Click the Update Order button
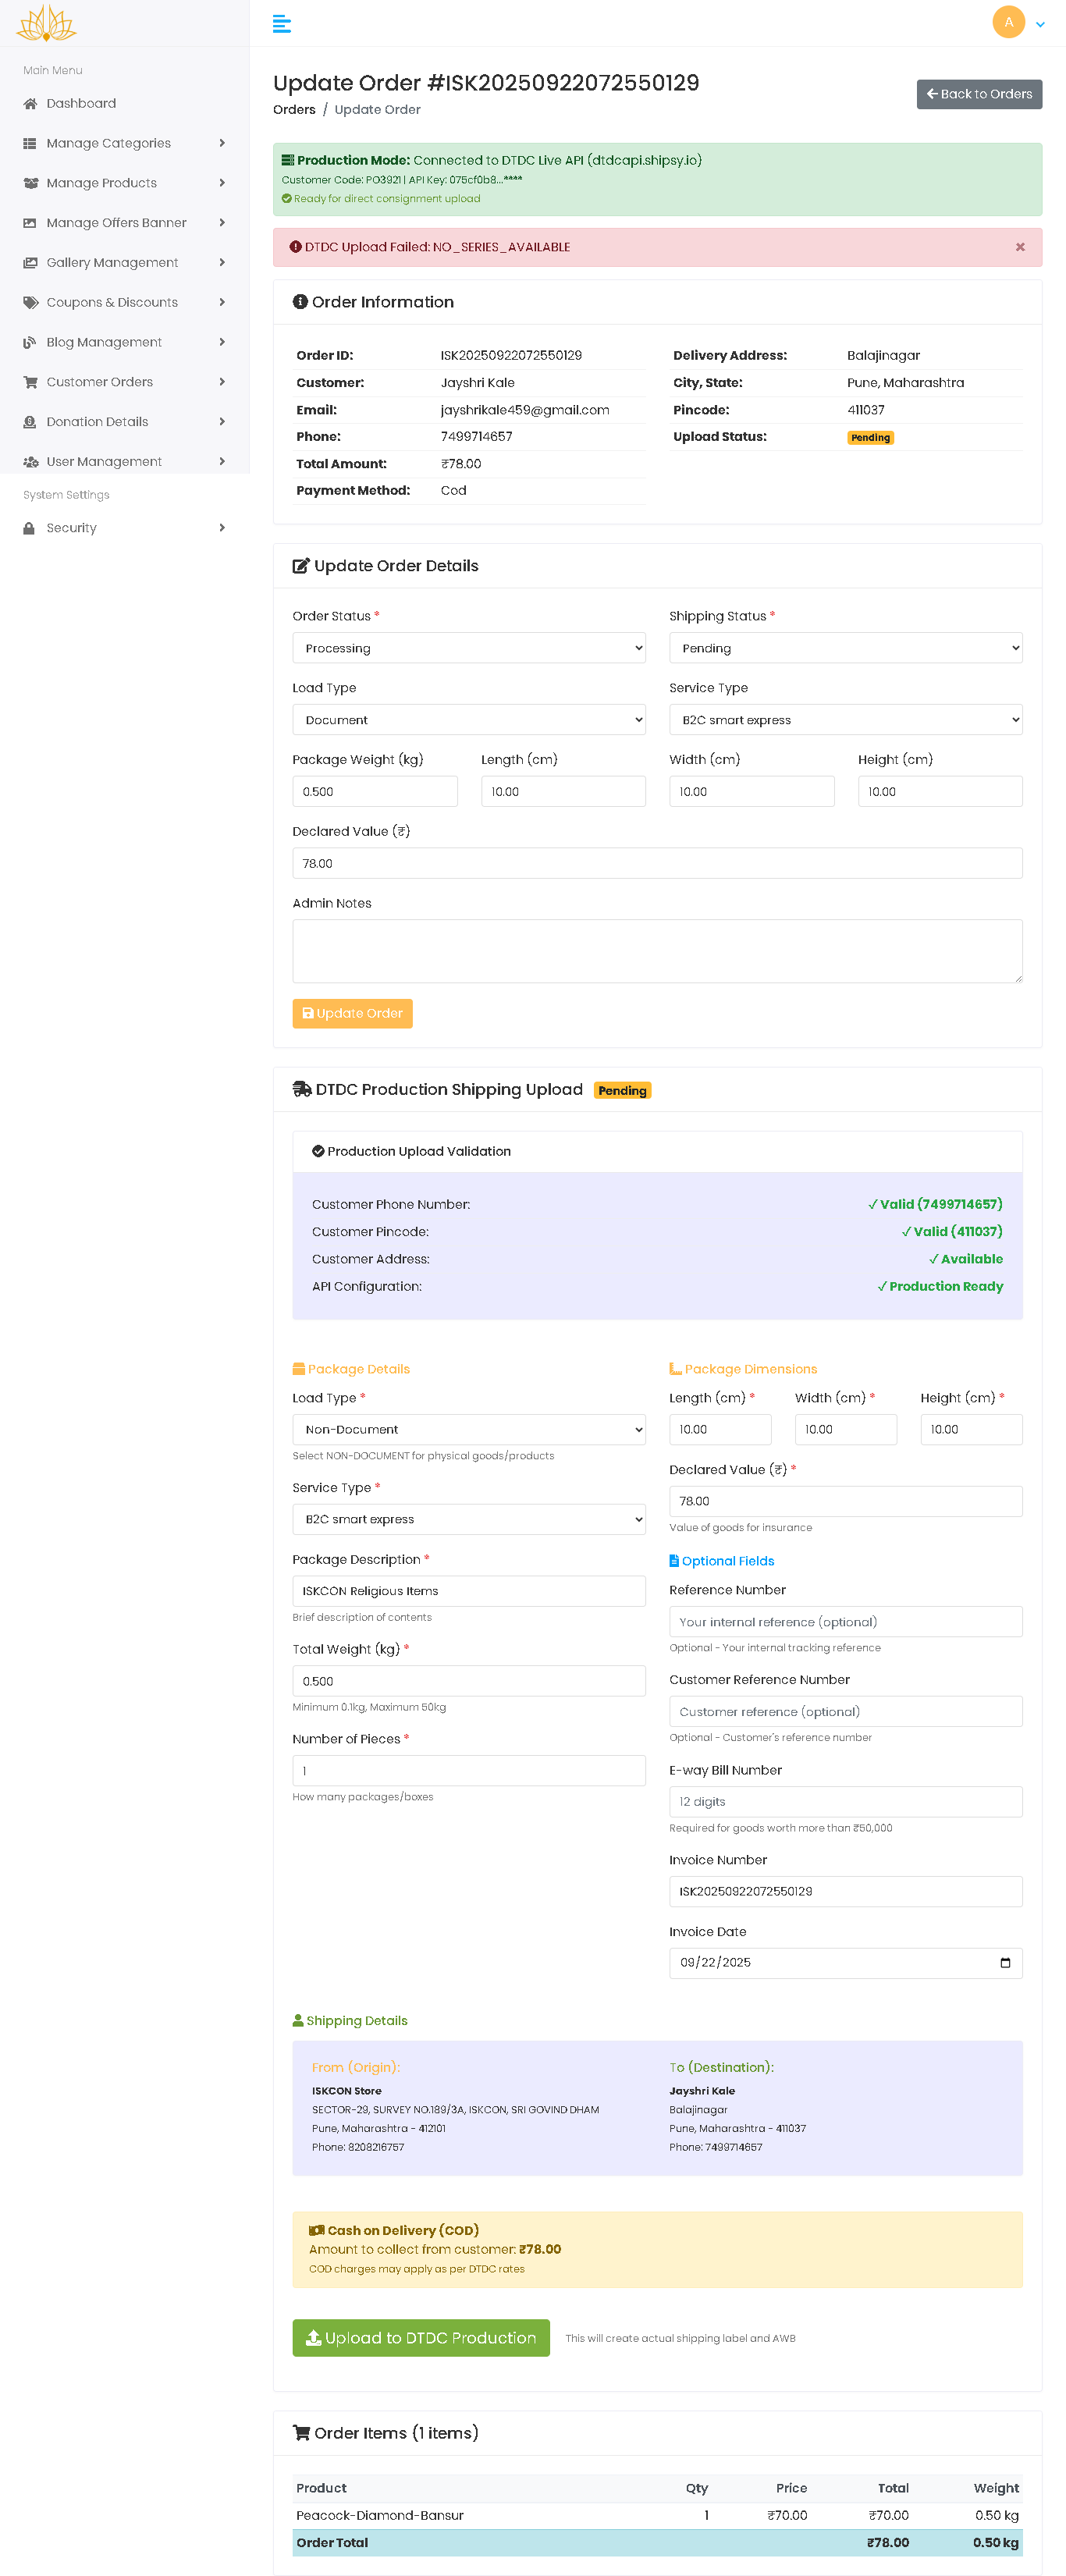 point(352,1014)
